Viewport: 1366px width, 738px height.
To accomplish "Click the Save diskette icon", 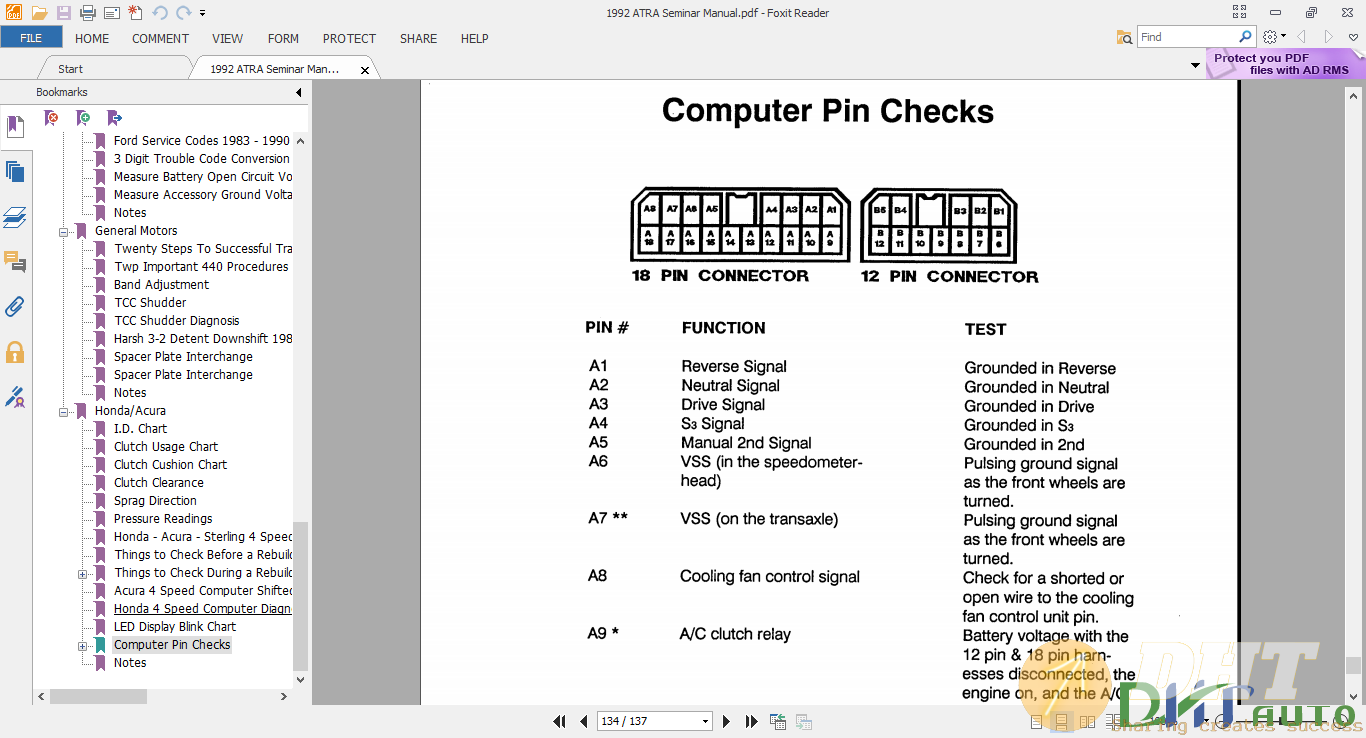I will coord(64,13).
